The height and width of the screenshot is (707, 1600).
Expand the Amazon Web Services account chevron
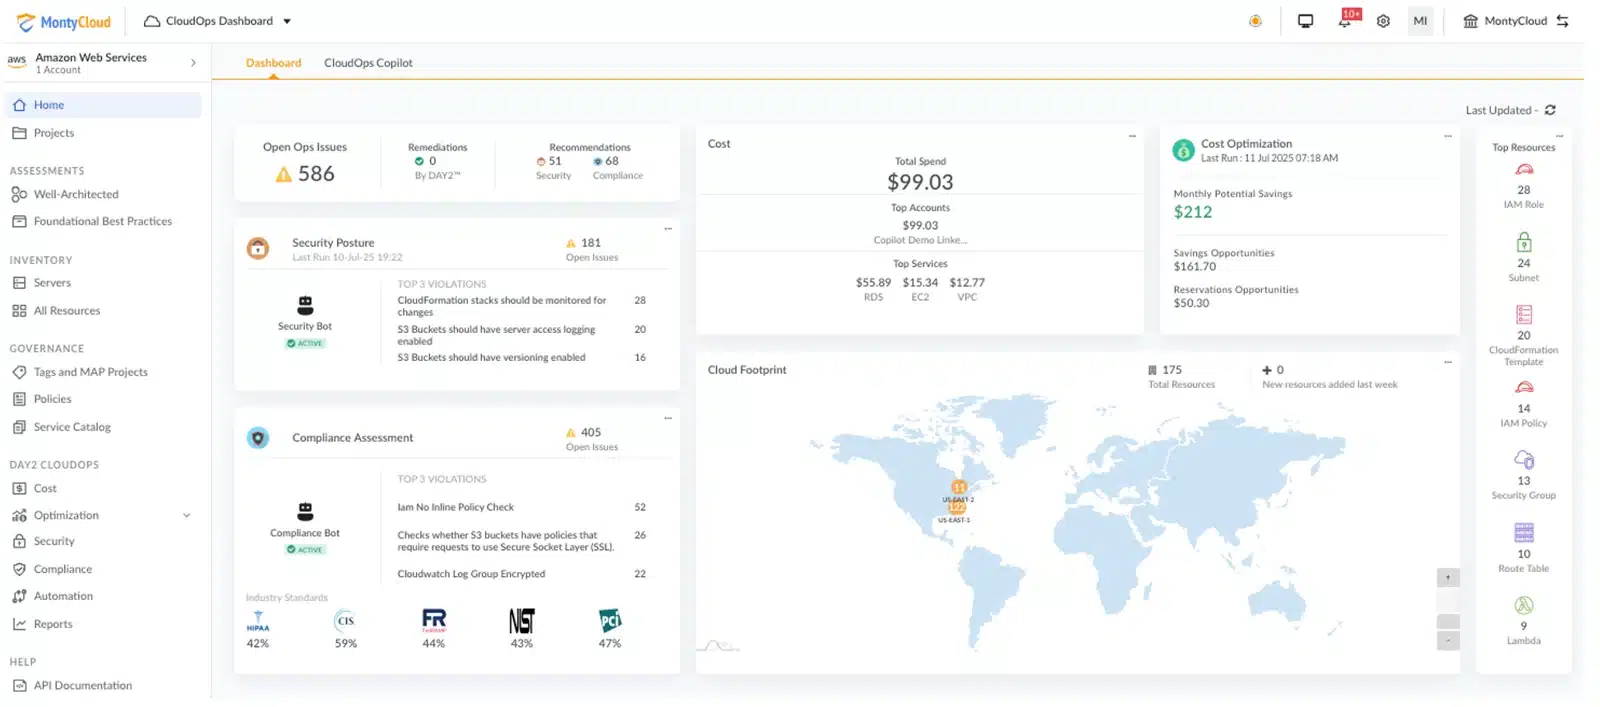pyautogui.click(x=193, y=63)
